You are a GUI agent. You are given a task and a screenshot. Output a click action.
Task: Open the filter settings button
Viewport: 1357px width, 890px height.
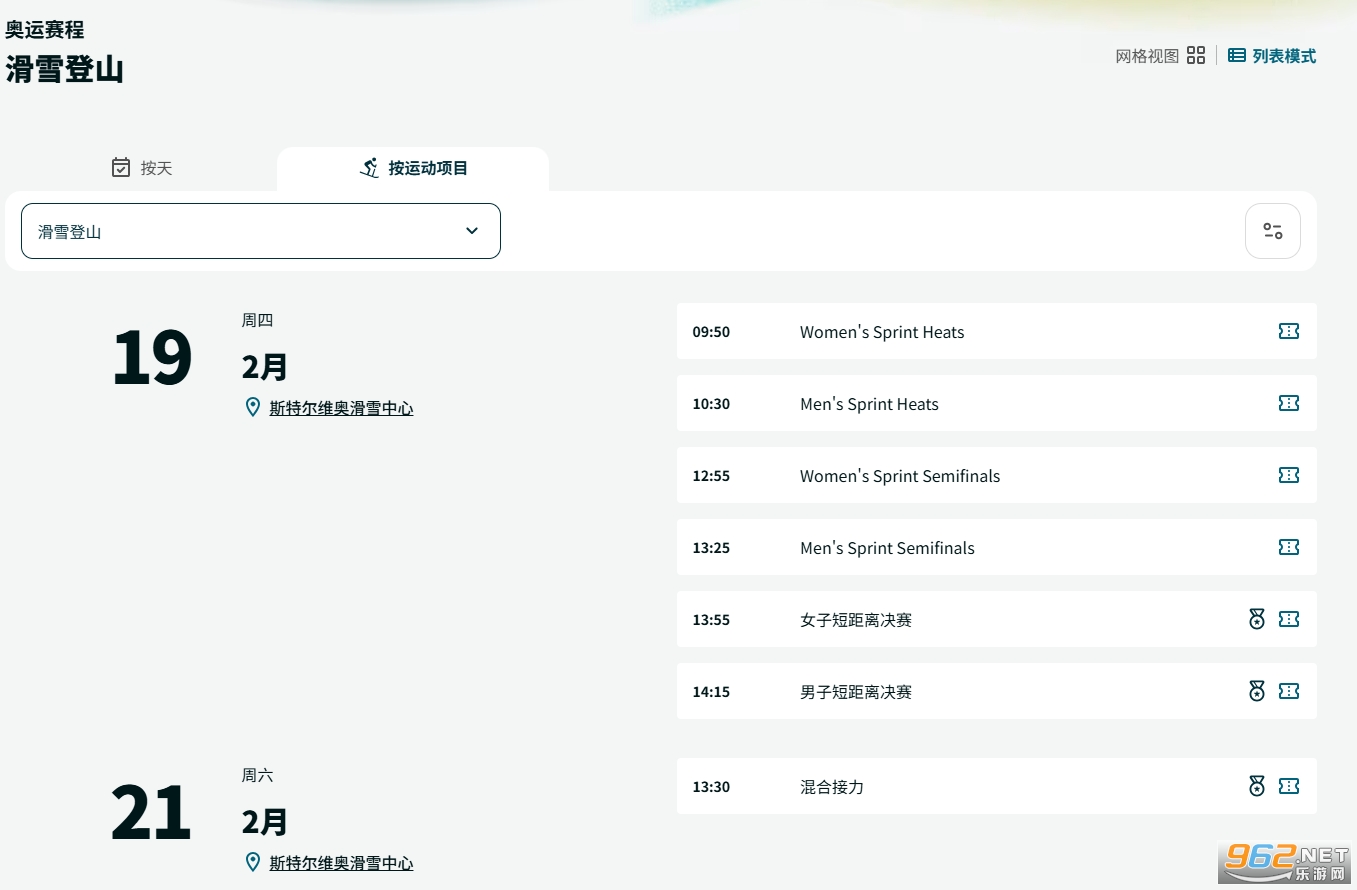pos(1272,231)
